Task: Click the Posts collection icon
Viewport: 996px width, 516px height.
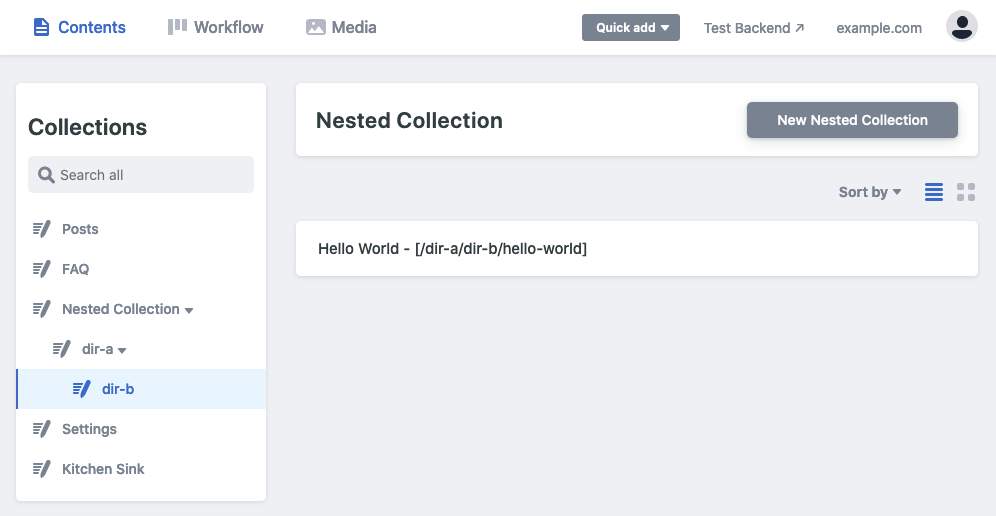Action: (x=42, y=229)
